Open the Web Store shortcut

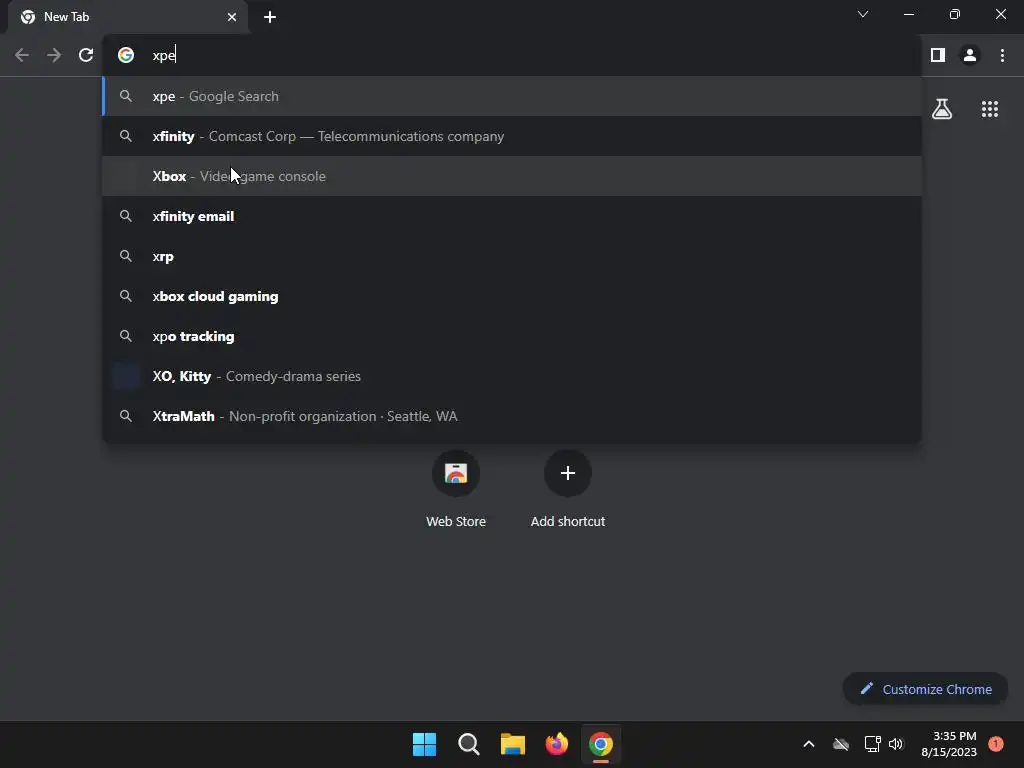click(x=456, y=489)
